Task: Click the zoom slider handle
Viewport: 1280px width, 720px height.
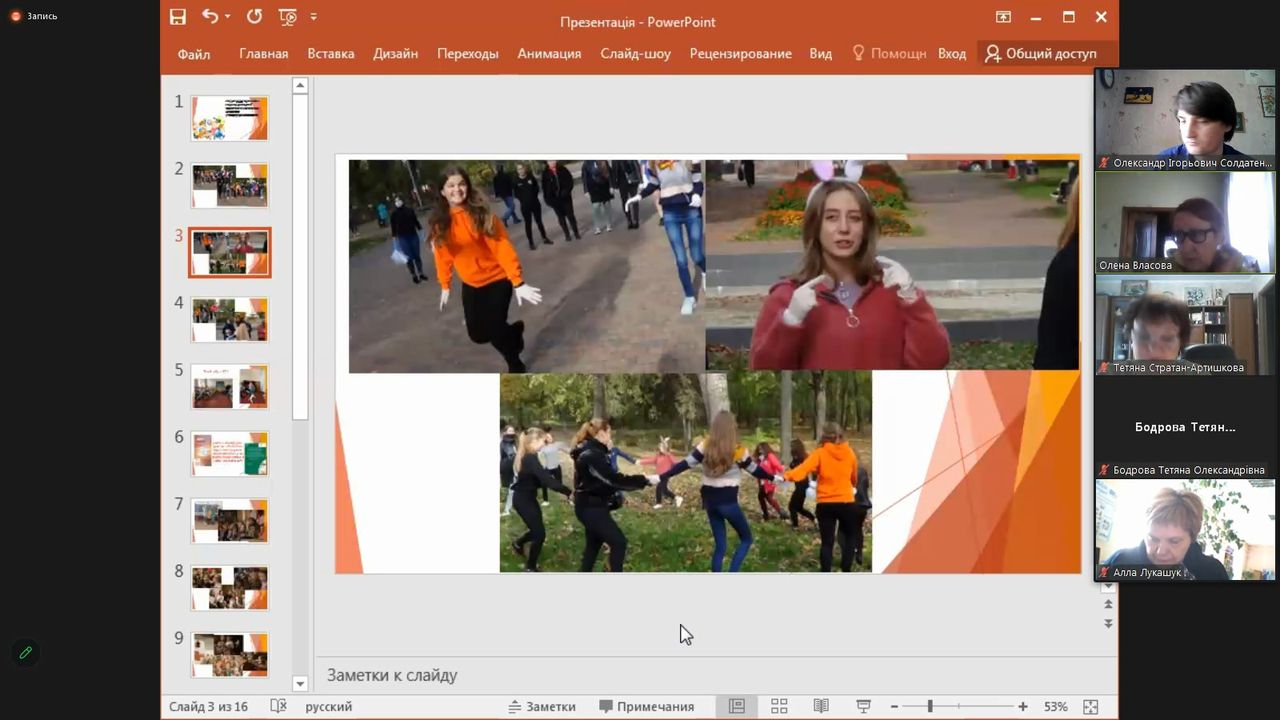Action: tap(930, 706)
